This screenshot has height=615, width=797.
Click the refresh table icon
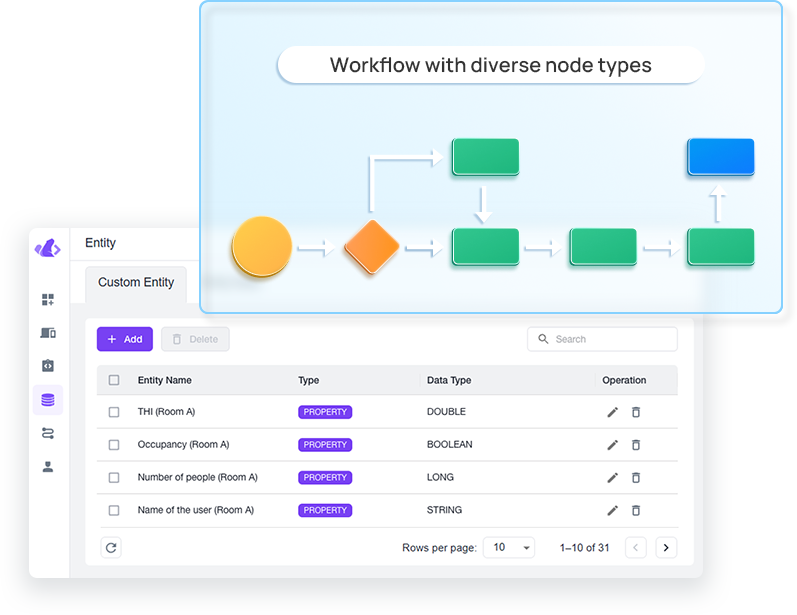111,547
